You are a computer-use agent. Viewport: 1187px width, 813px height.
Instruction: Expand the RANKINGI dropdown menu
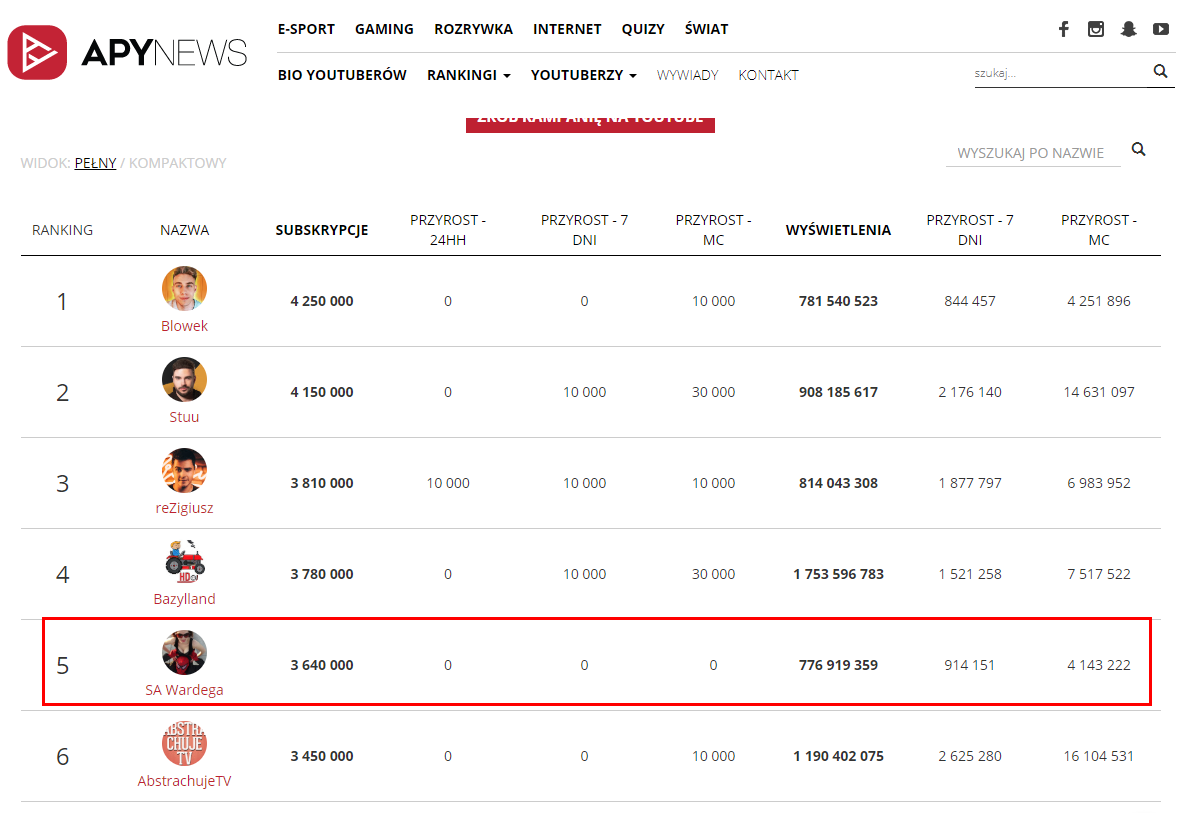[469, 75]
